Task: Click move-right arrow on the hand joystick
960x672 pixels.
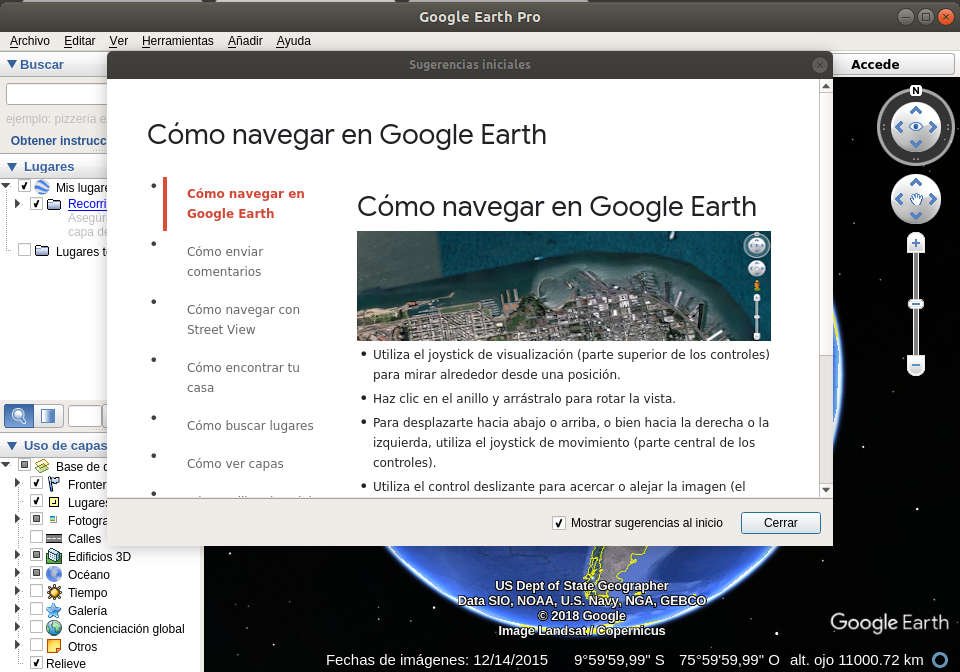Action: (932, 199)
